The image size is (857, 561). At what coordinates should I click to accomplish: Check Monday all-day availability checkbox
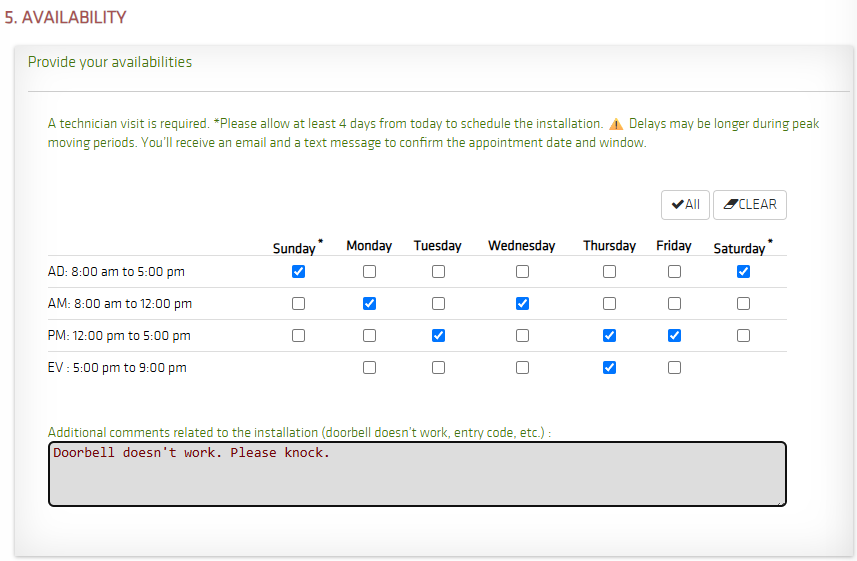coord(369,272)
